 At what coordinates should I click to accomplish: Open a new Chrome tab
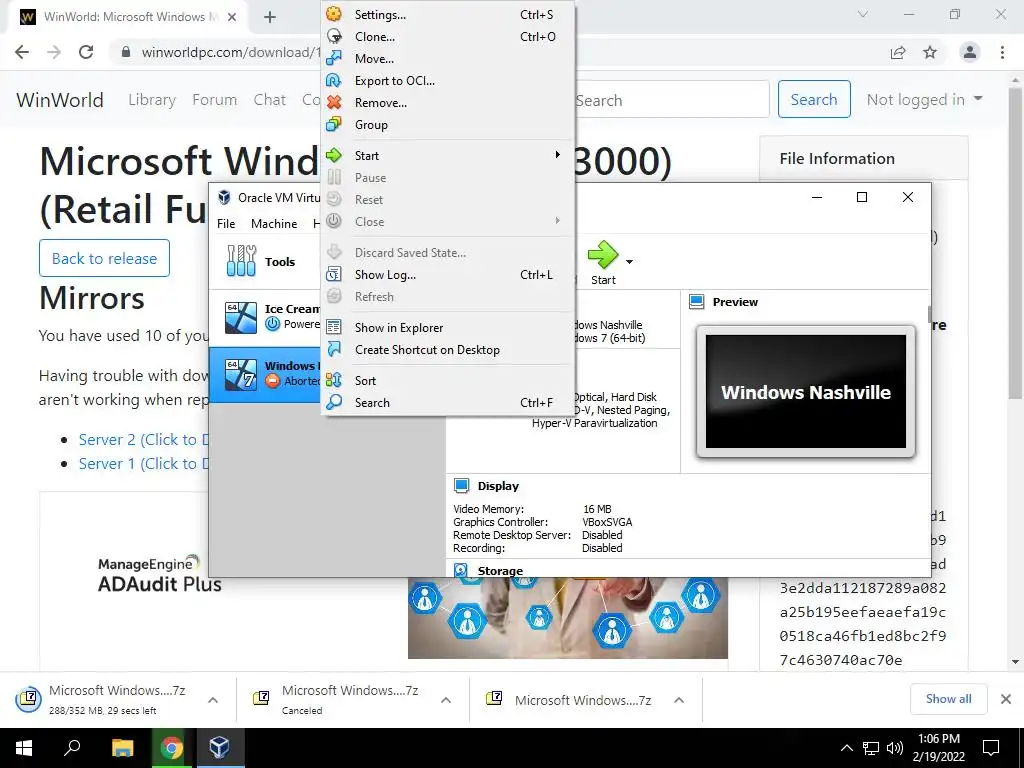(270, 18)
